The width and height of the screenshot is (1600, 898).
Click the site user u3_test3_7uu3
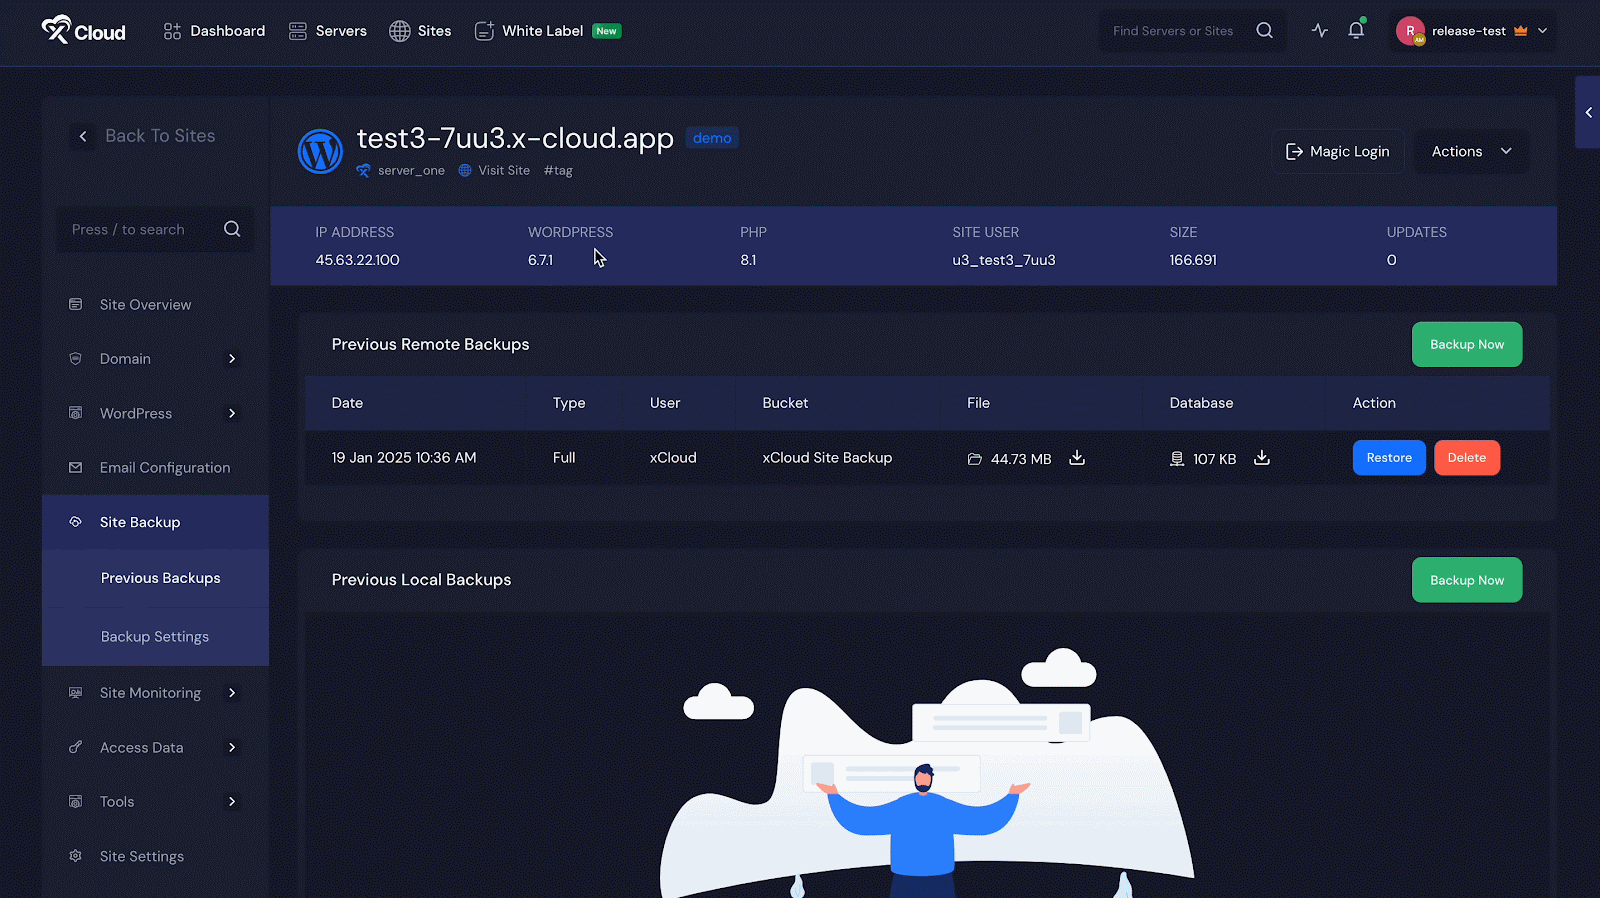pyautogui.click(x=1004, y=260)
